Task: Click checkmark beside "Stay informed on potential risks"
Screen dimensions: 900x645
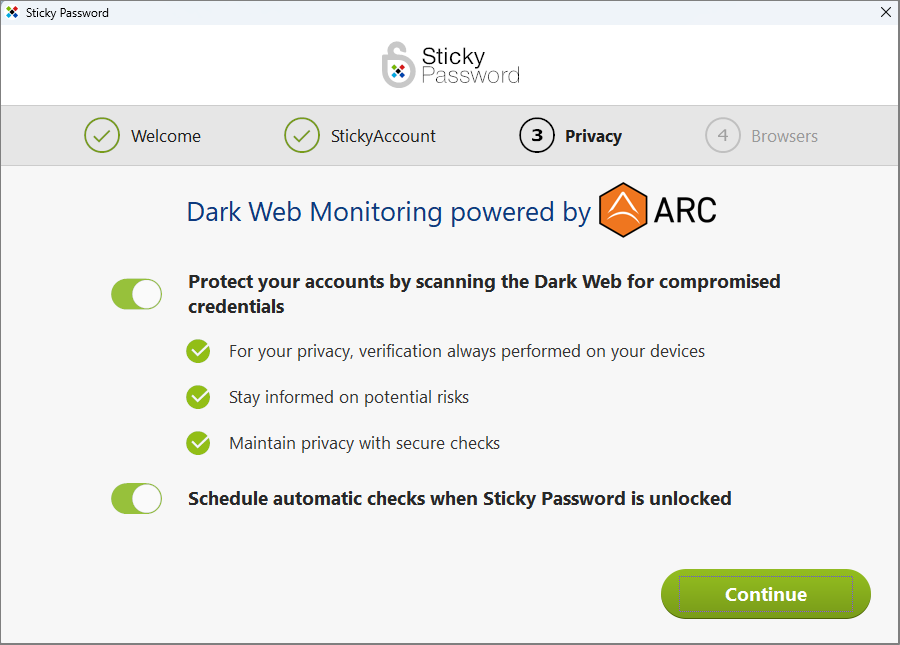Action: [198, 397]
